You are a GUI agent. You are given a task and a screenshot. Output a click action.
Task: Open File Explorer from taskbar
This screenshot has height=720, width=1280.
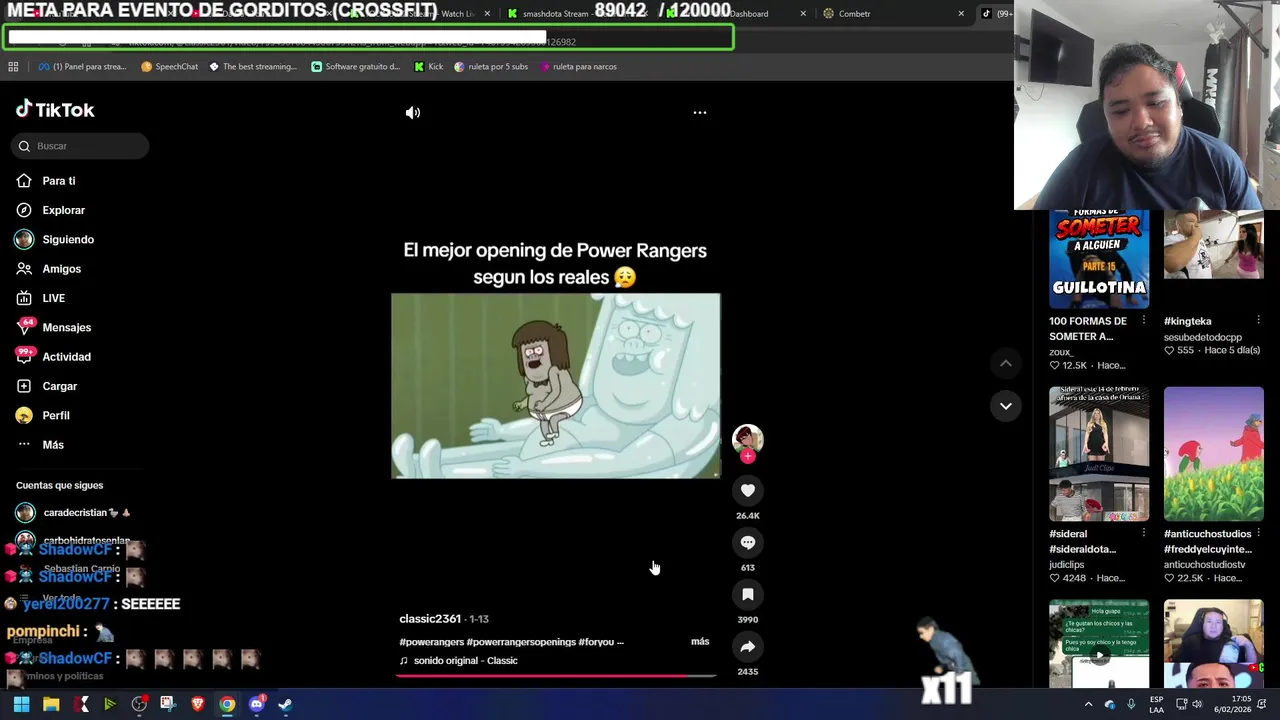pos(51,704)
